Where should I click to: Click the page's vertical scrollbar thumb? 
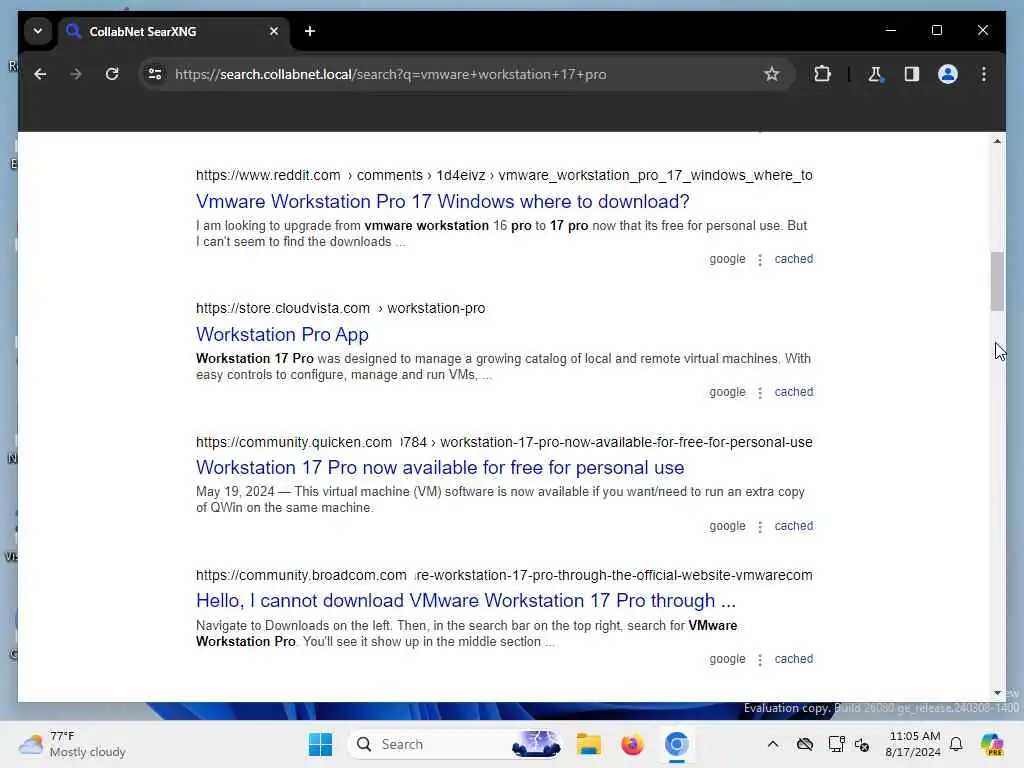(x=997, y=281)
